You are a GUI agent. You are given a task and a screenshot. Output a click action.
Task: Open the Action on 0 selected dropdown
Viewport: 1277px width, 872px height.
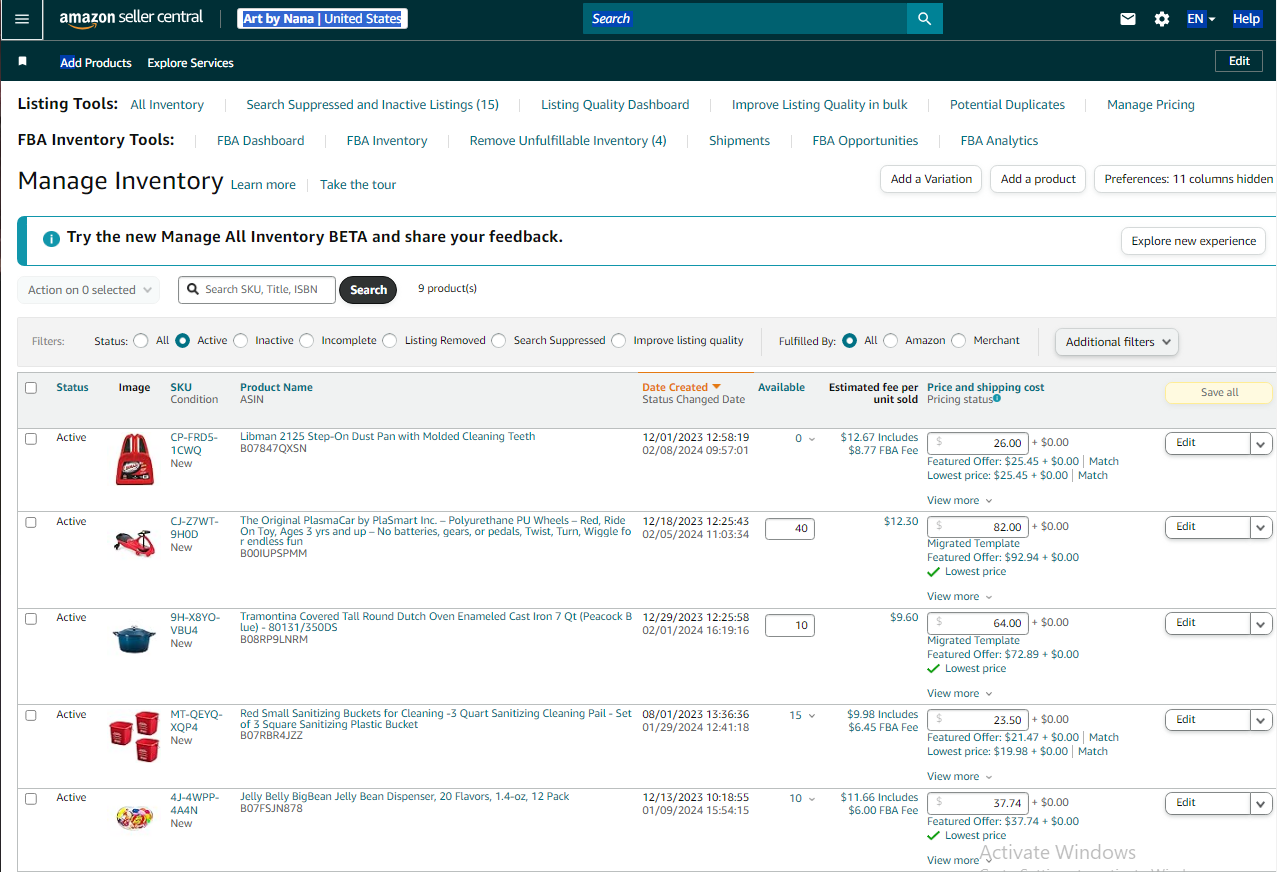click(88, 290)
